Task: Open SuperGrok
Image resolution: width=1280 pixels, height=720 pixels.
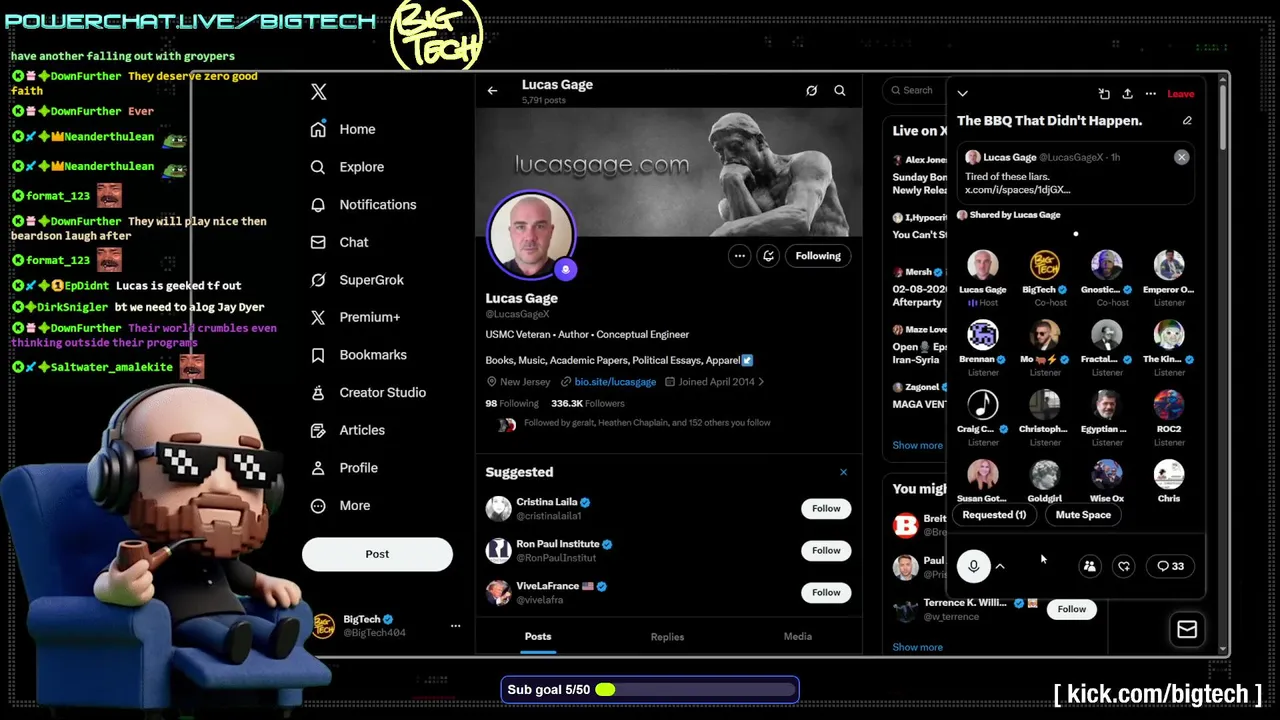Action: 357,280
